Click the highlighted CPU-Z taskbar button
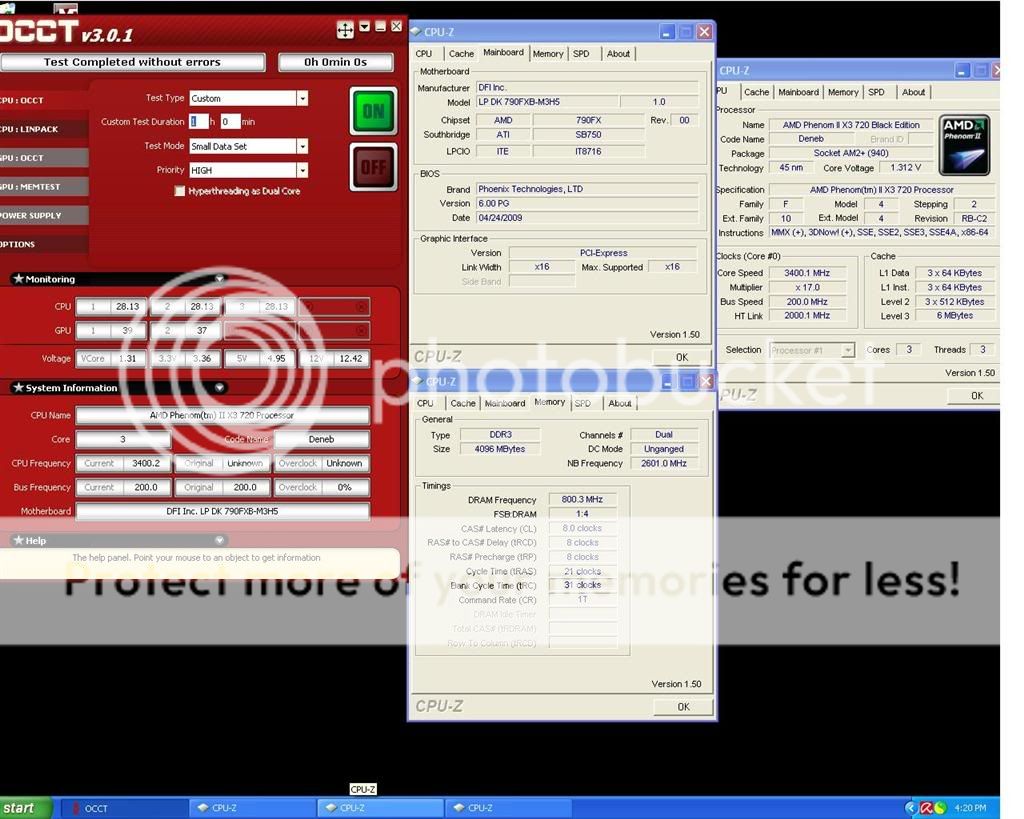The width and height of the screenshot is (1024, 819). click(380, 808)
